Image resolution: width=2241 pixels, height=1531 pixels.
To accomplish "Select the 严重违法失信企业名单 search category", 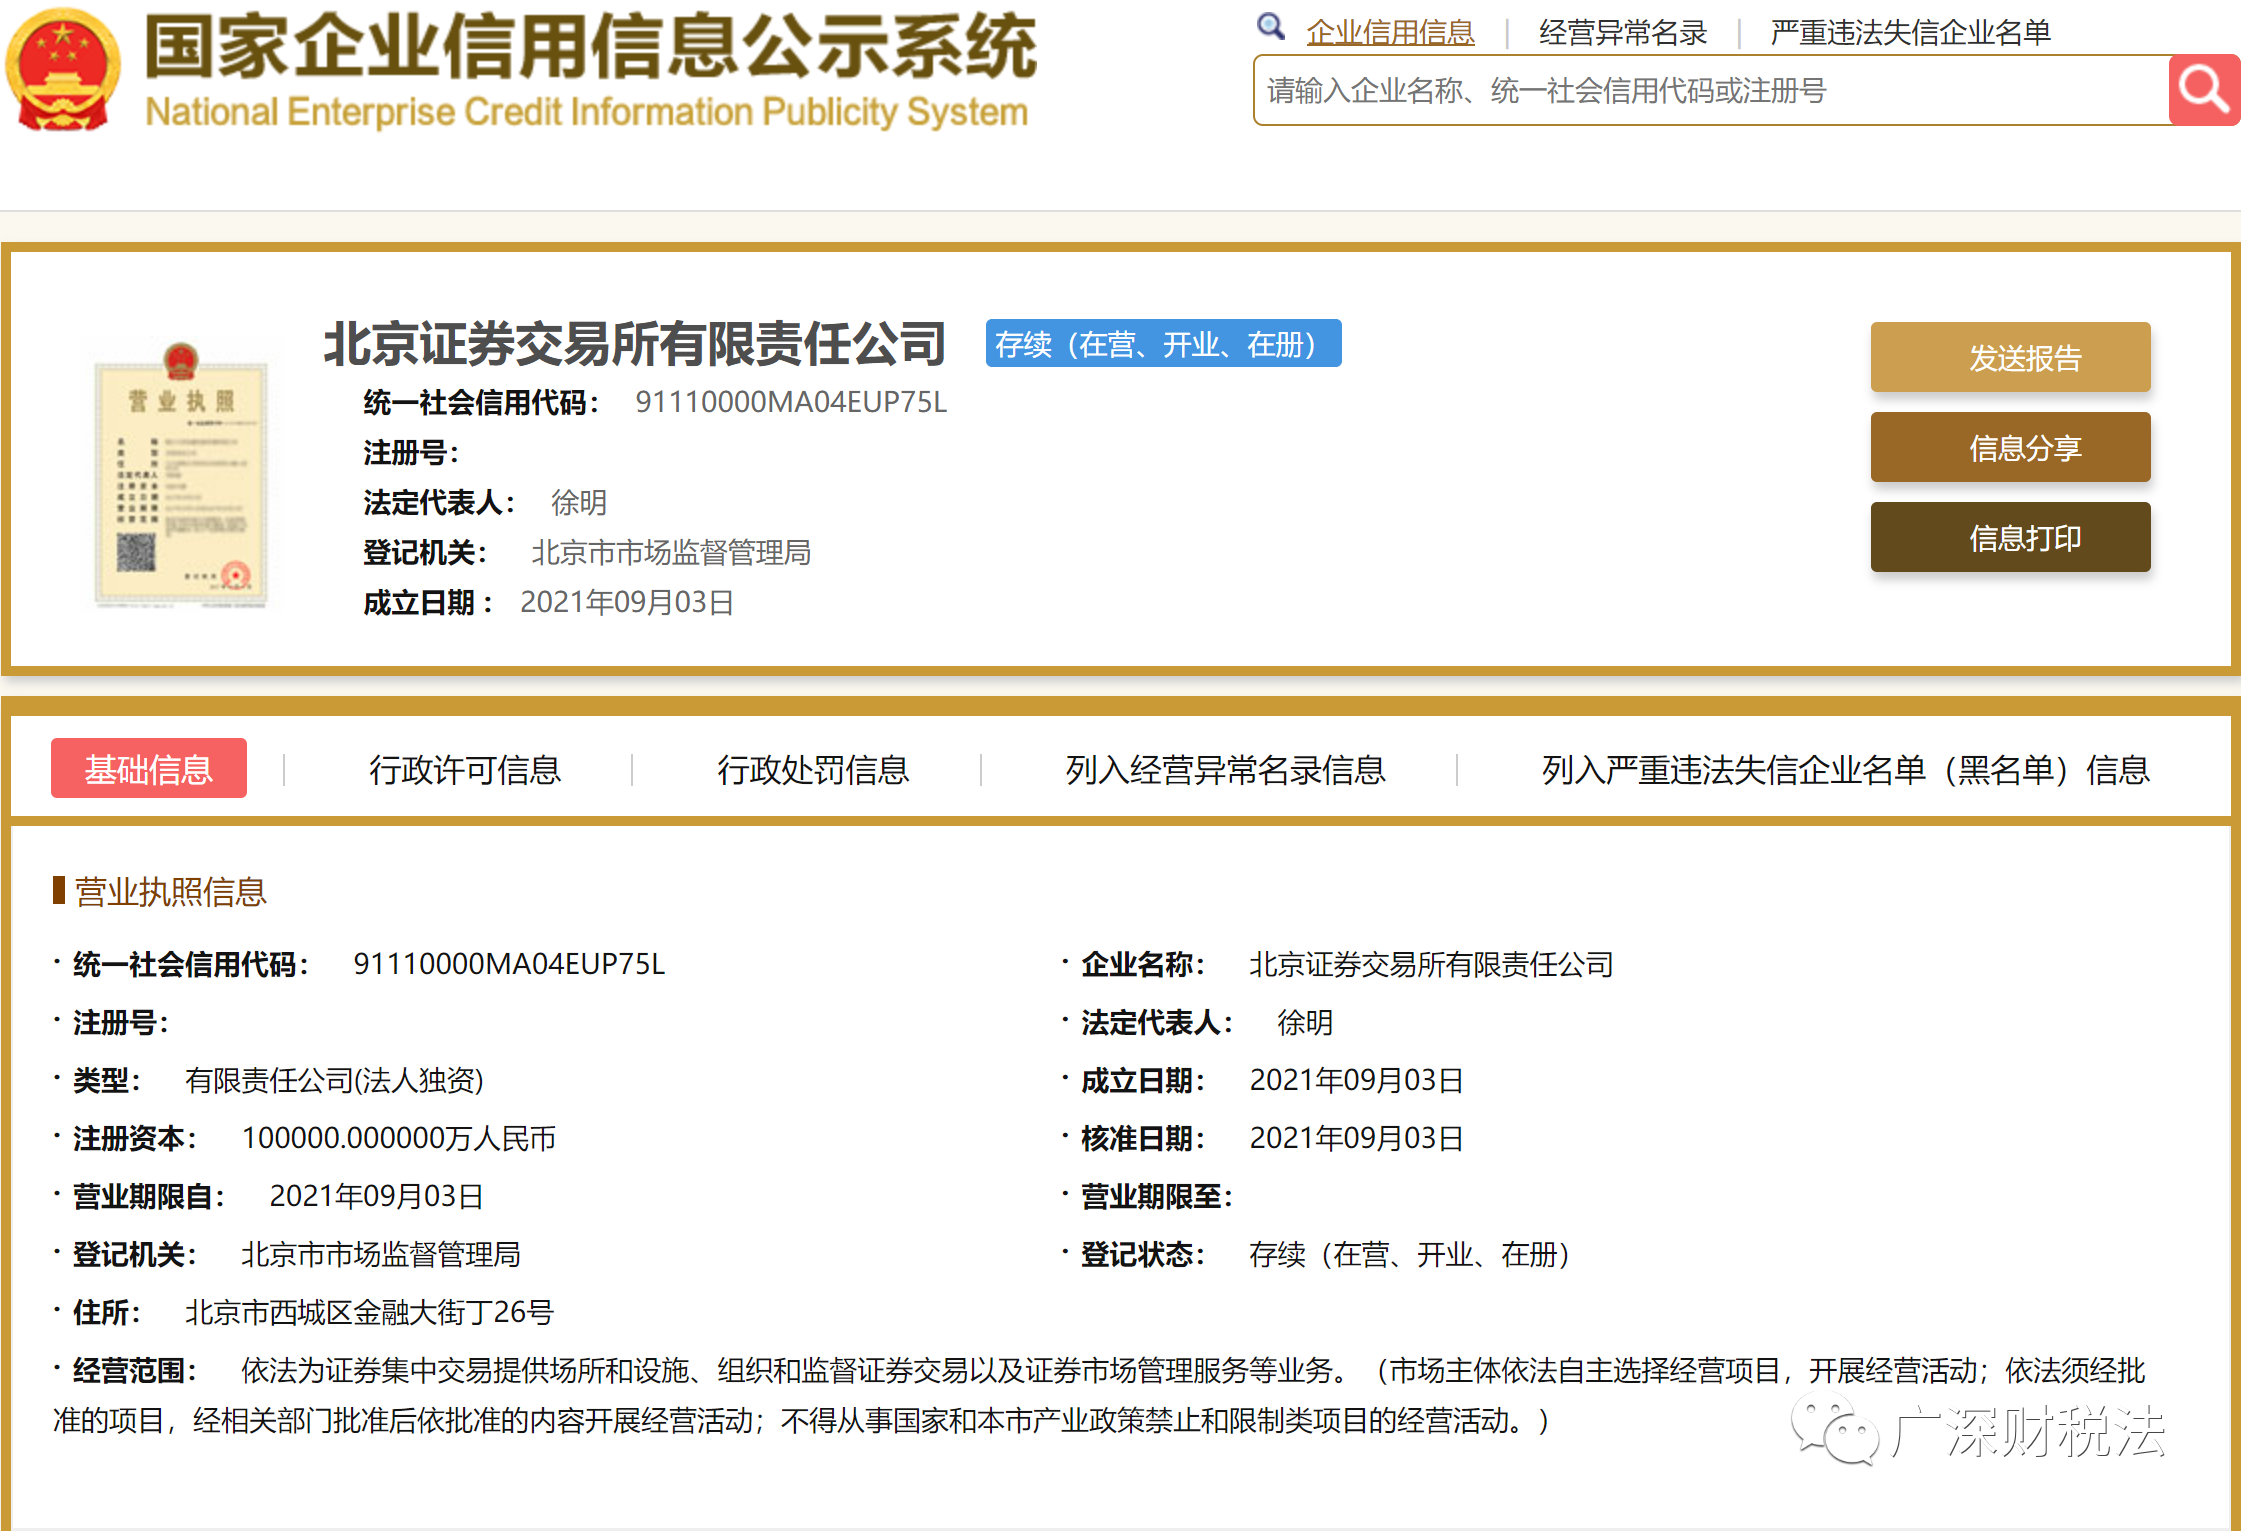I will (1910, 33).
